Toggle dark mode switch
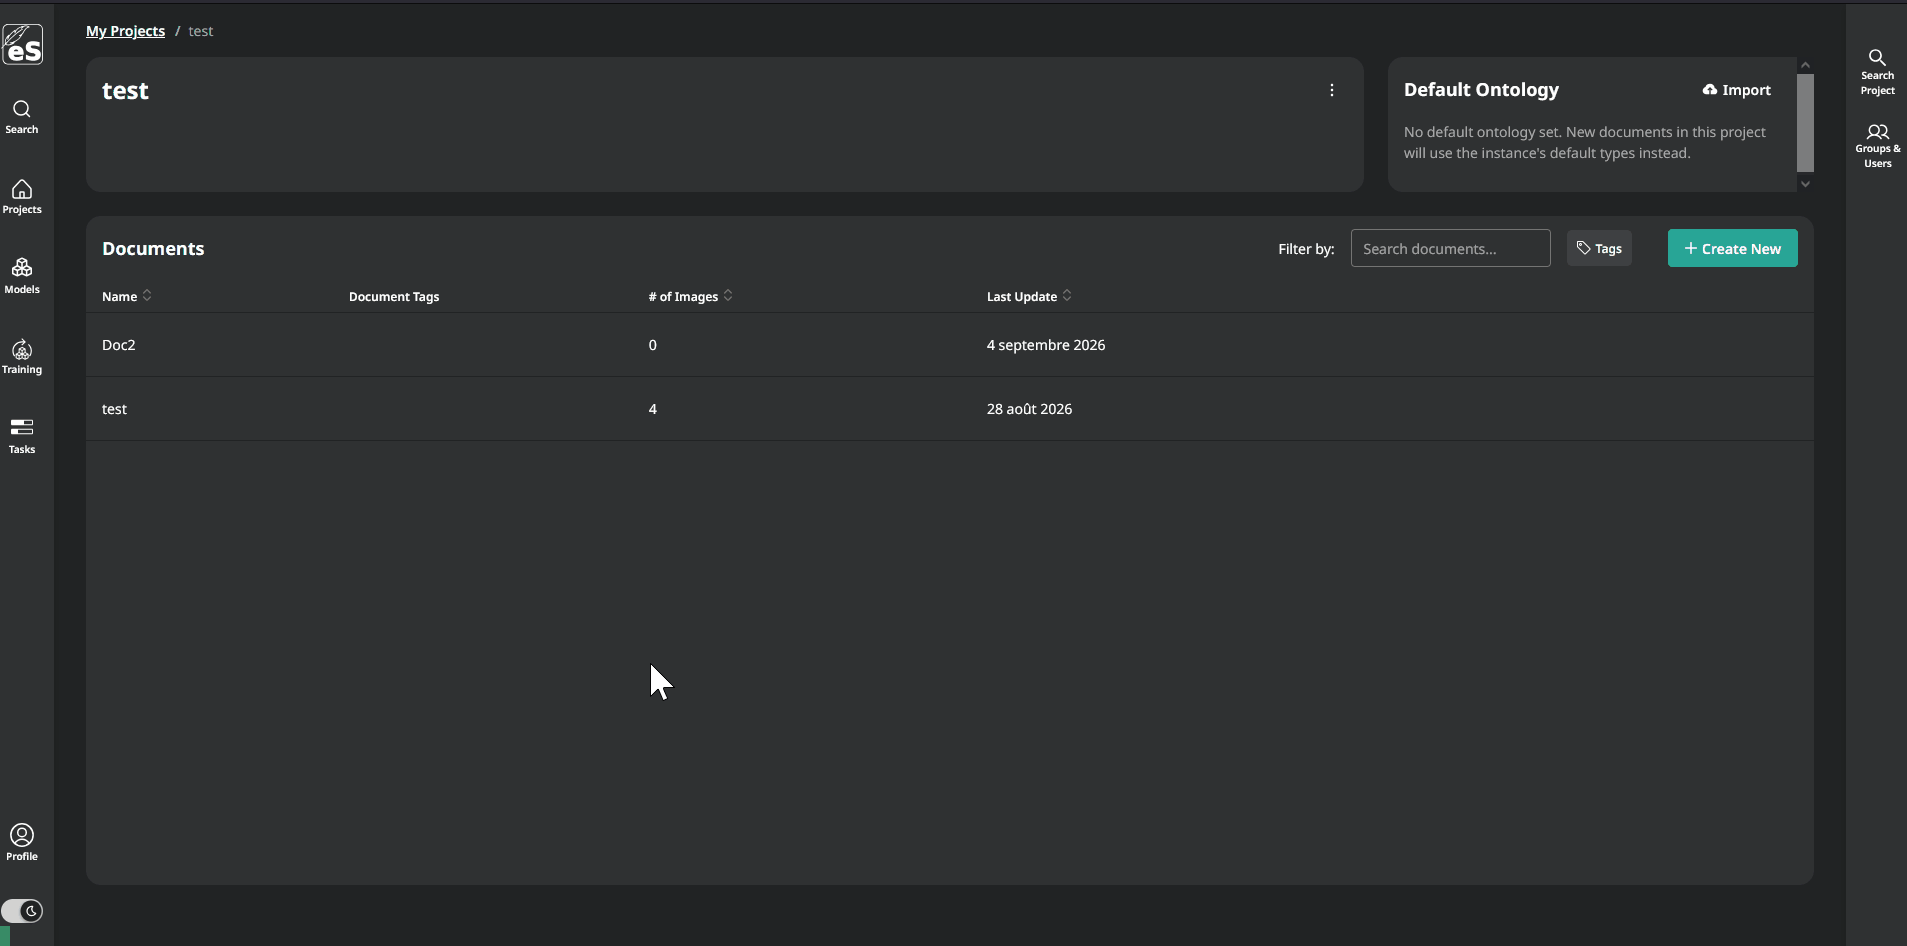 22,911
